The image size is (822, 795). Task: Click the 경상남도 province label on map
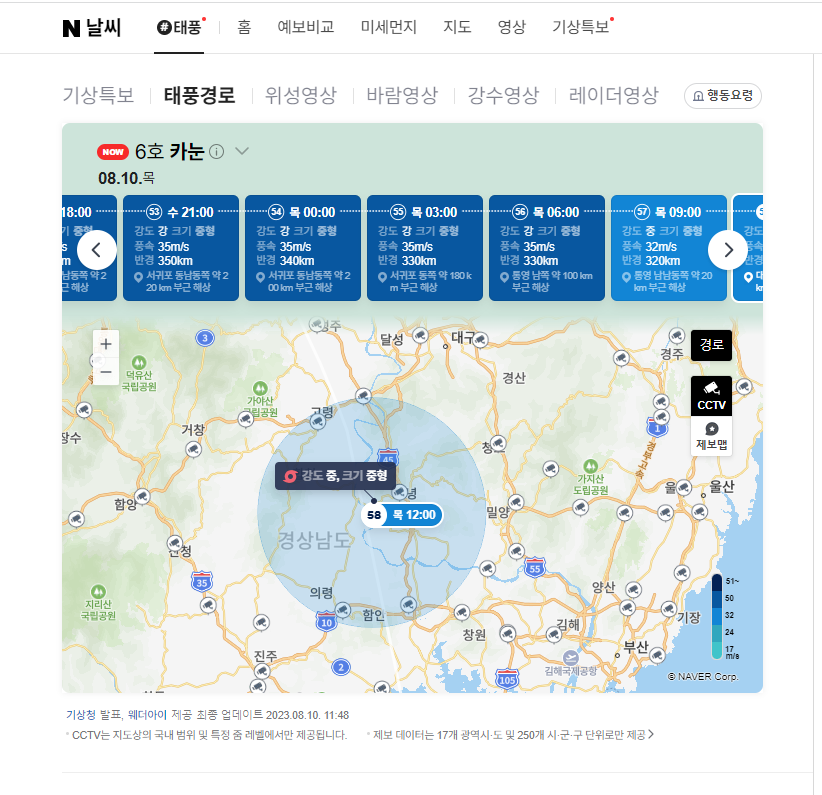tap(314, 540)
